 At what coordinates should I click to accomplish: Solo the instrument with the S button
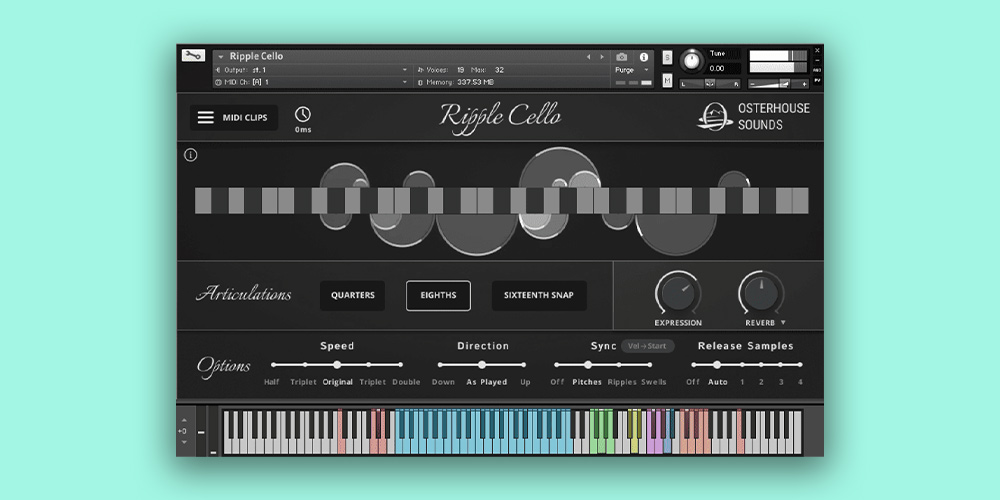[667, 58]
